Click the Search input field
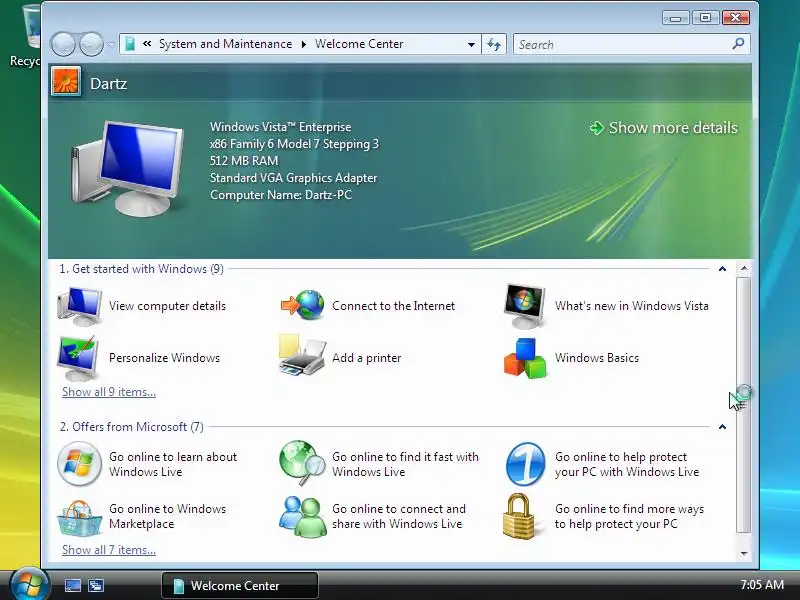The width and height of the screenshot is (800, 600). (x=622, y=44)
